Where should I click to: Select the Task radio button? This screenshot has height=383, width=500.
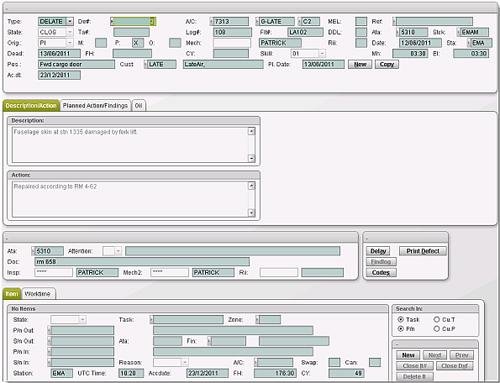401,319
